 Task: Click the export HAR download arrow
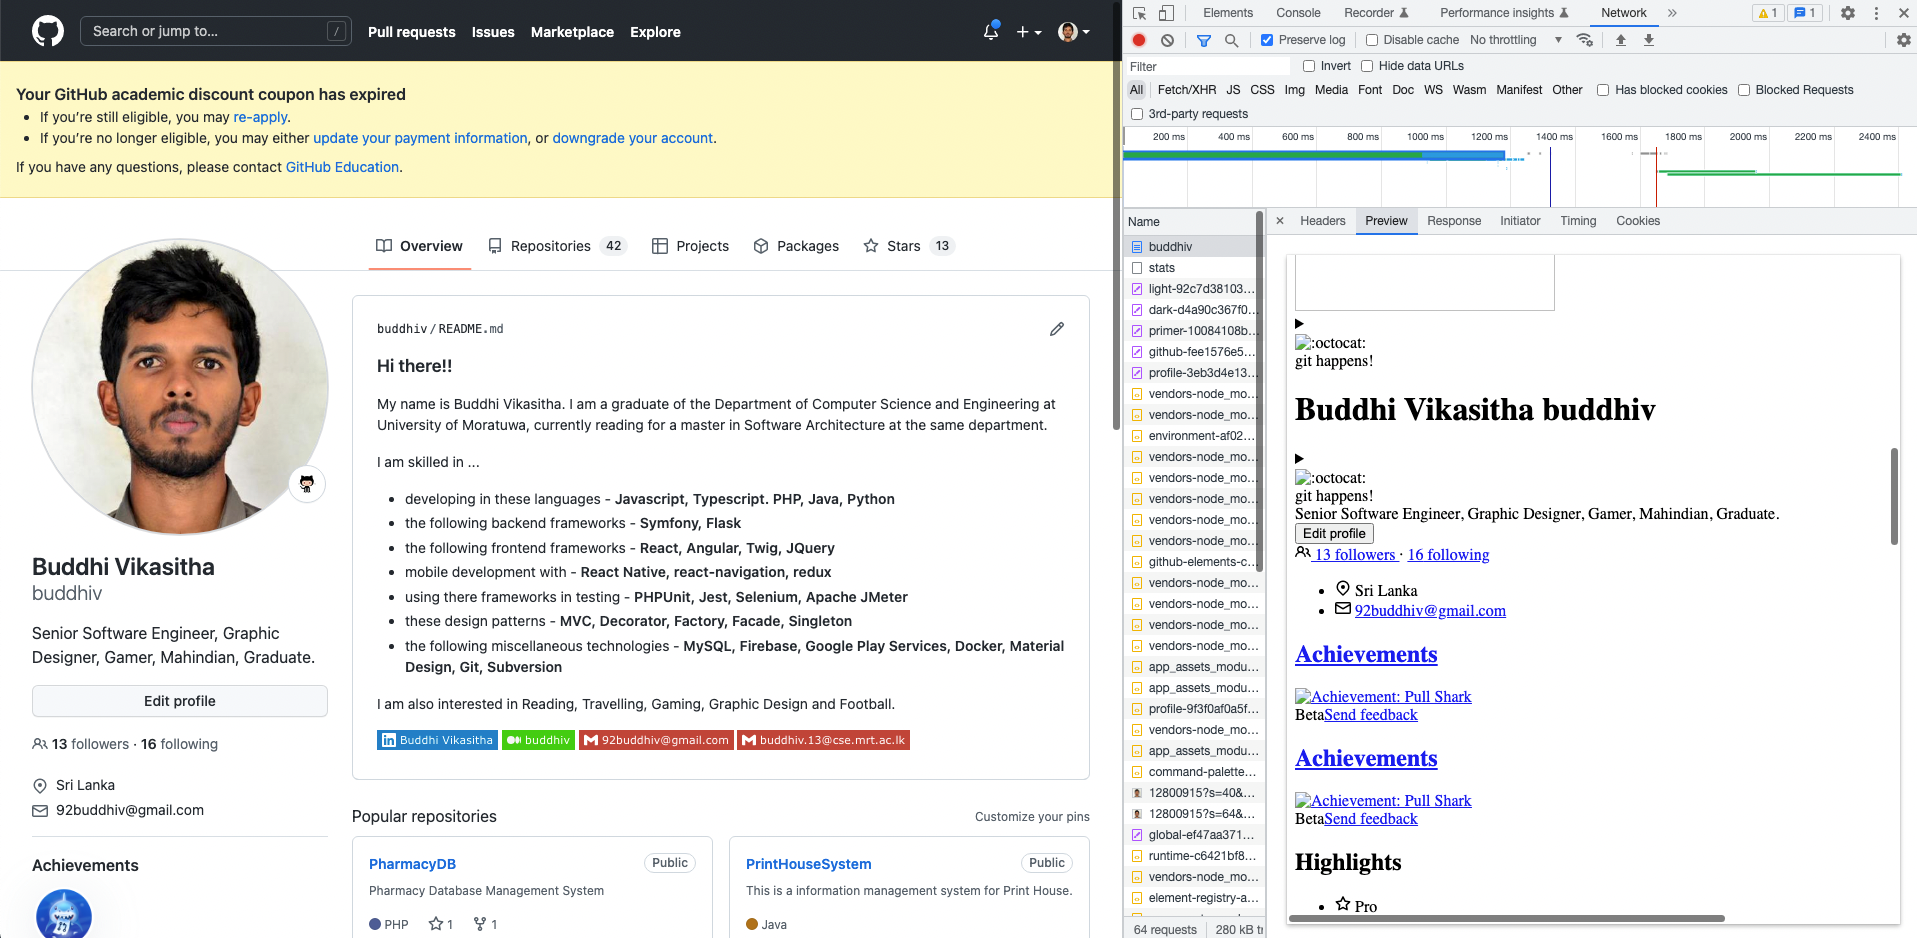tap(1649, 40)
